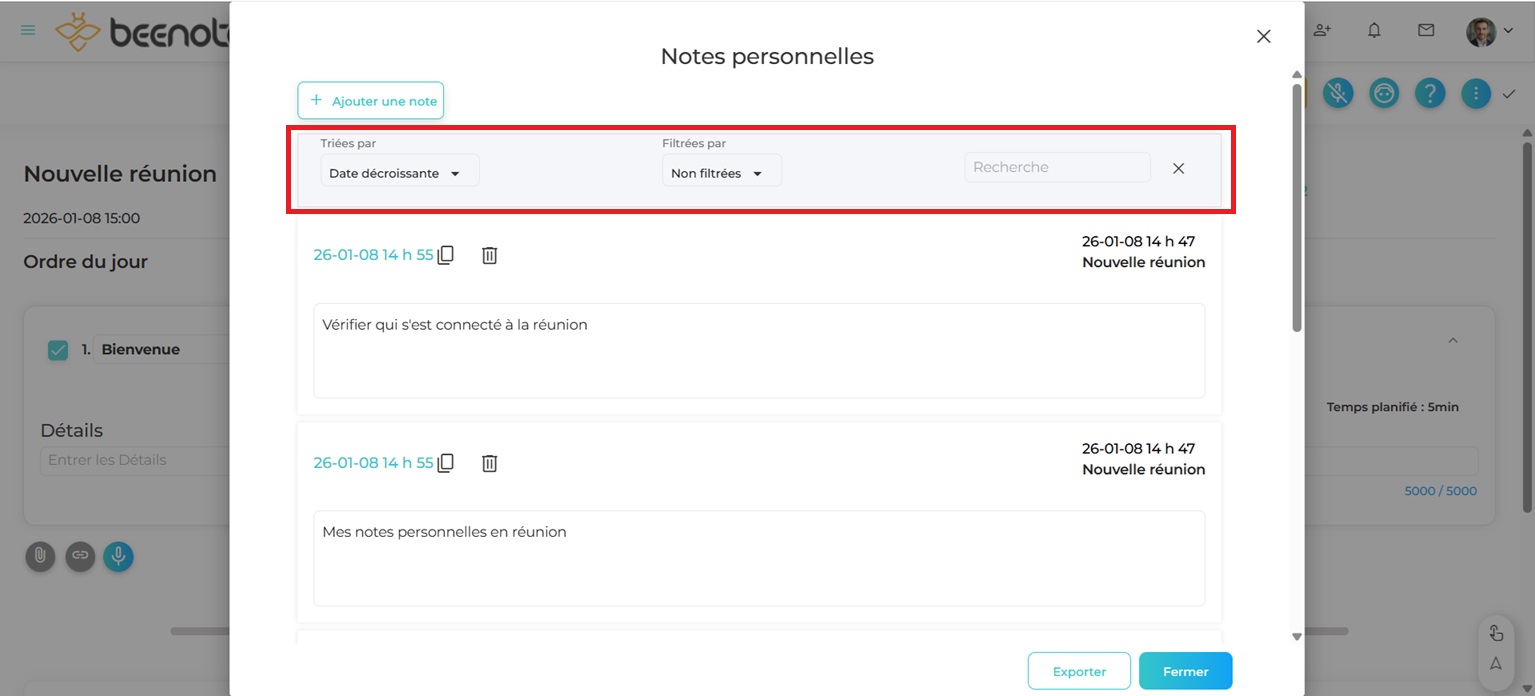The width and height of the screenshot is (1535, 696).
Task: Open the three-dots more options menu
Action: 1476,94
